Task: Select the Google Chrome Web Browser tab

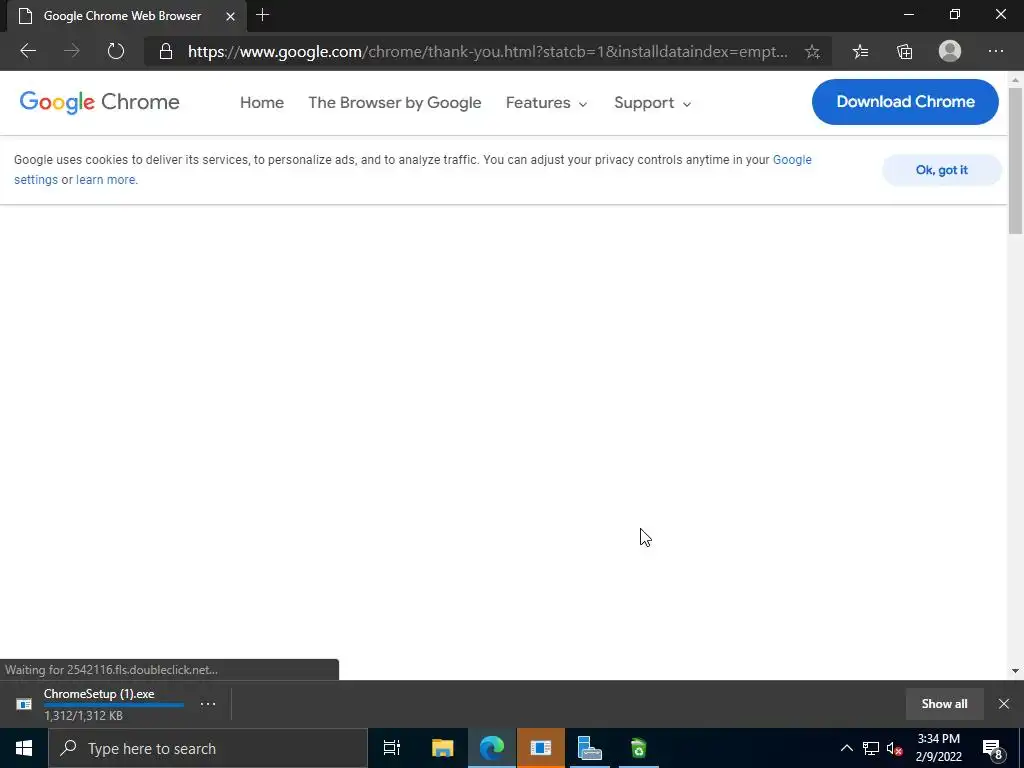Action: click(x=127, y=16)
